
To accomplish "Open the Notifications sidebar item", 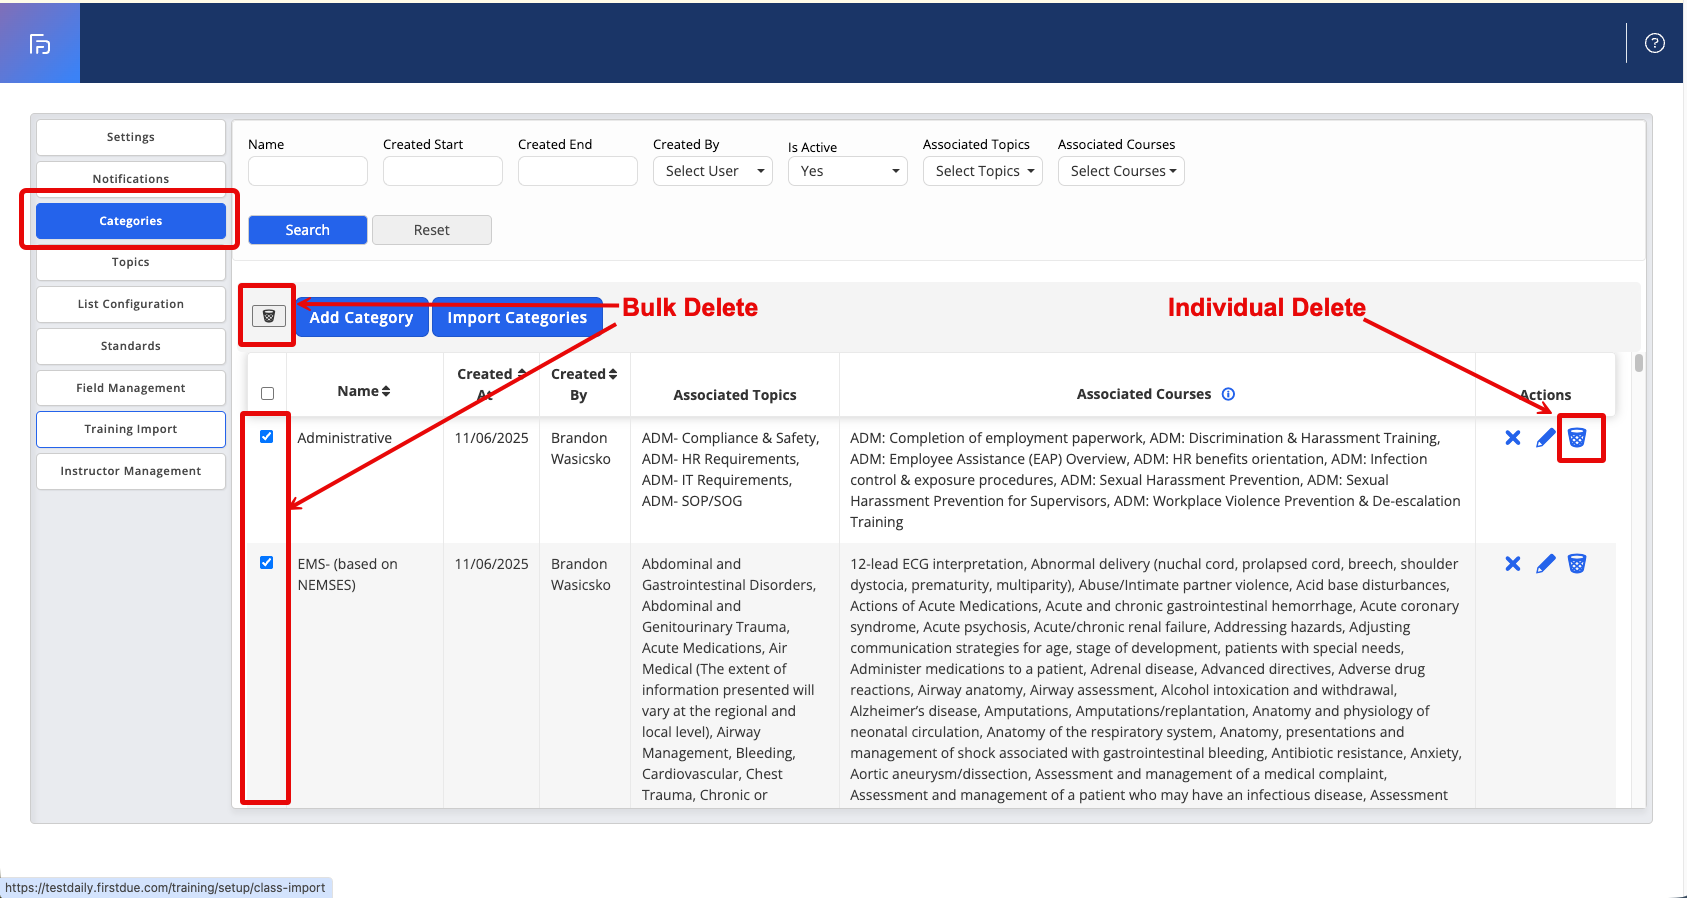I will click(131, 179).
